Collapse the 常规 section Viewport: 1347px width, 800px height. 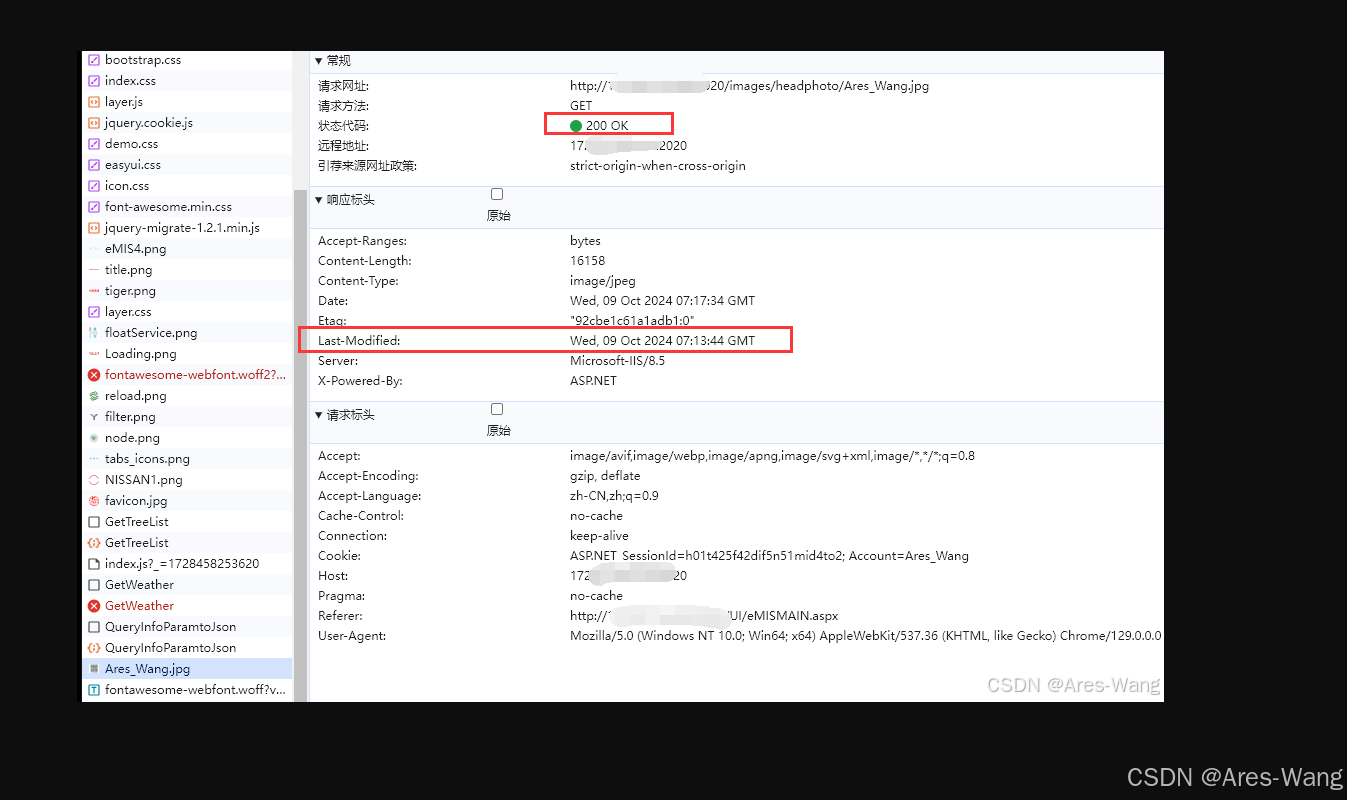(318, 61)
